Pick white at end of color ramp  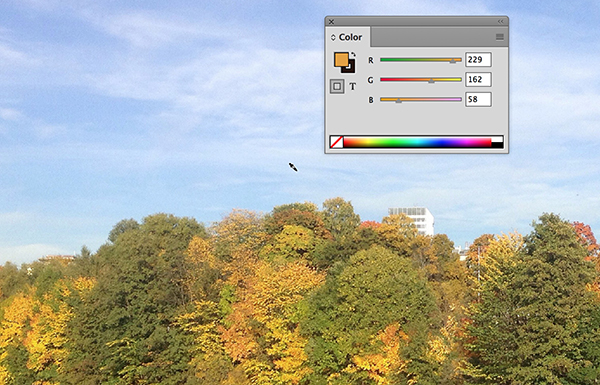[x=497, y=139]
